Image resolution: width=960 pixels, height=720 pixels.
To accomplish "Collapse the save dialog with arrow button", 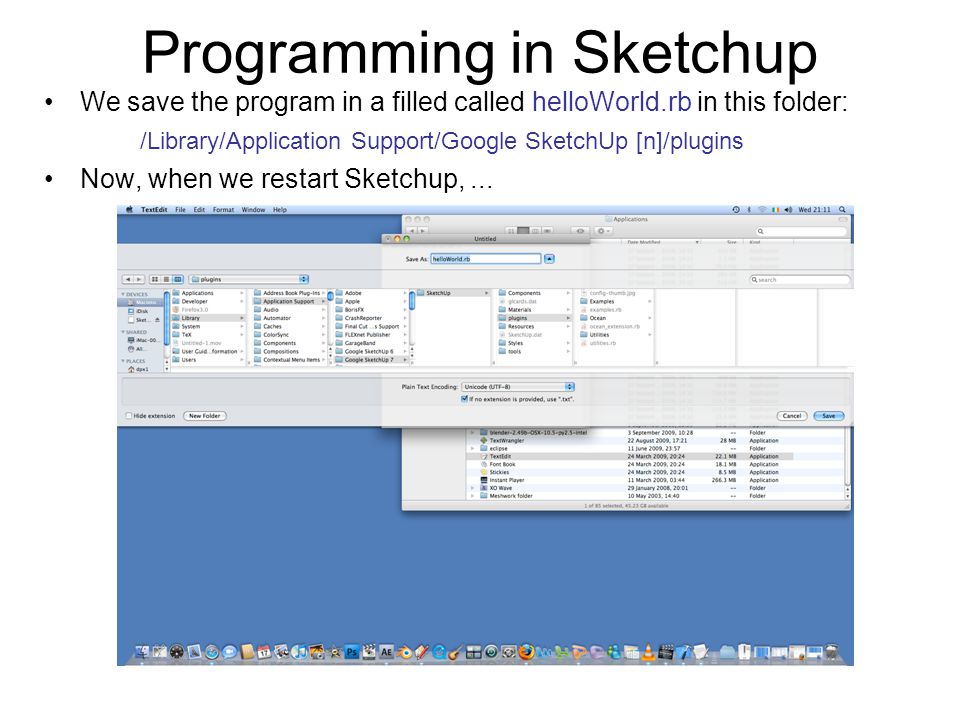I will (x=549, y=259).
